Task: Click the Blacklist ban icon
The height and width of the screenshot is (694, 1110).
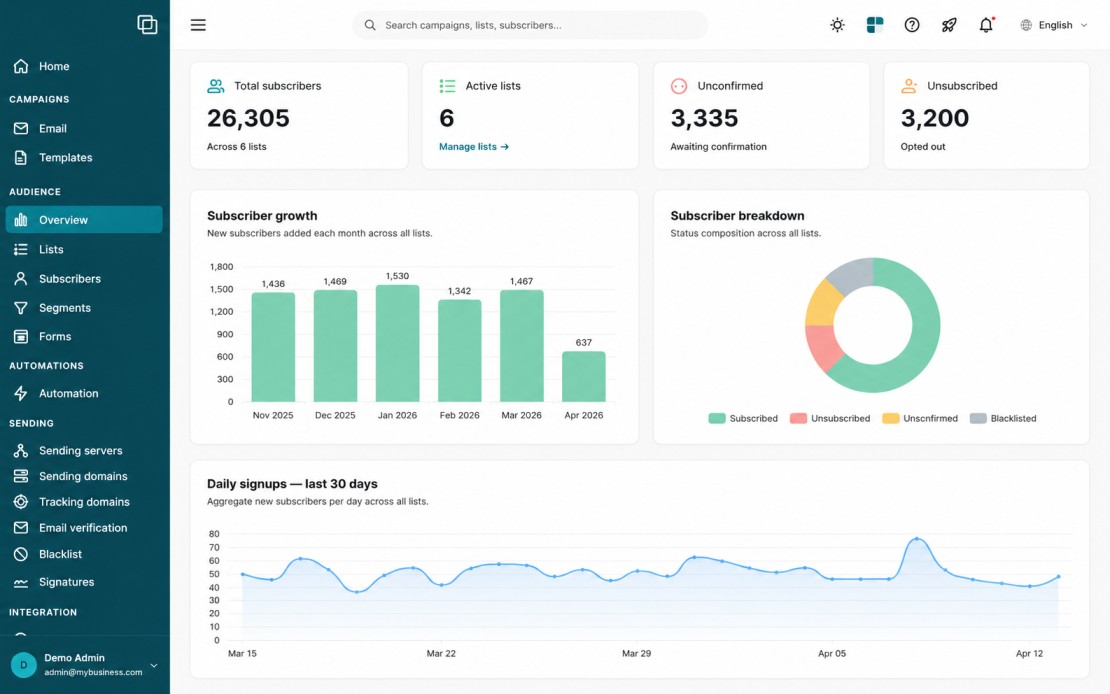Action: 21,554
